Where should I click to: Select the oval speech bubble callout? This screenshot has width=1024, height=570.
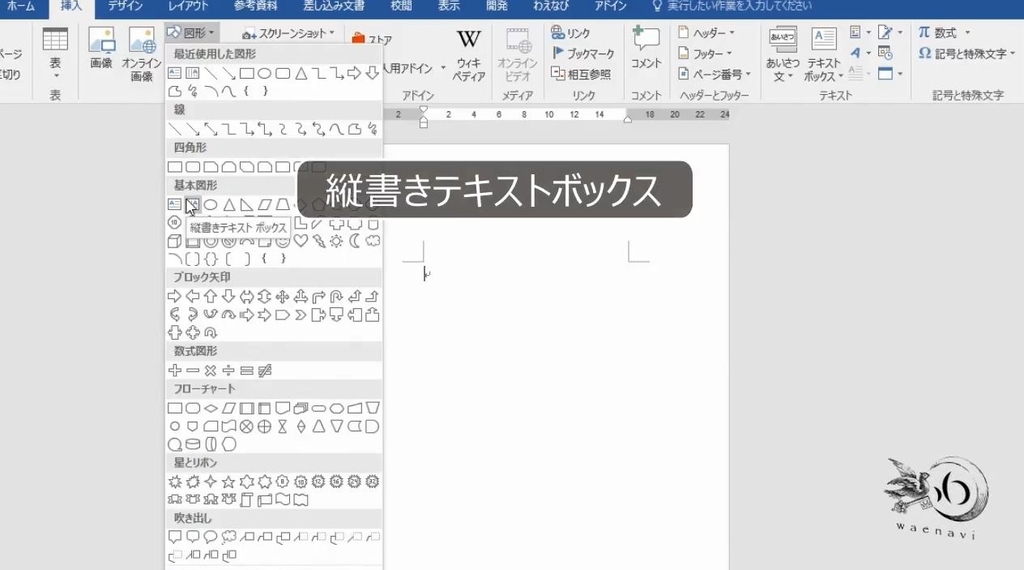(x=210, y=537)
